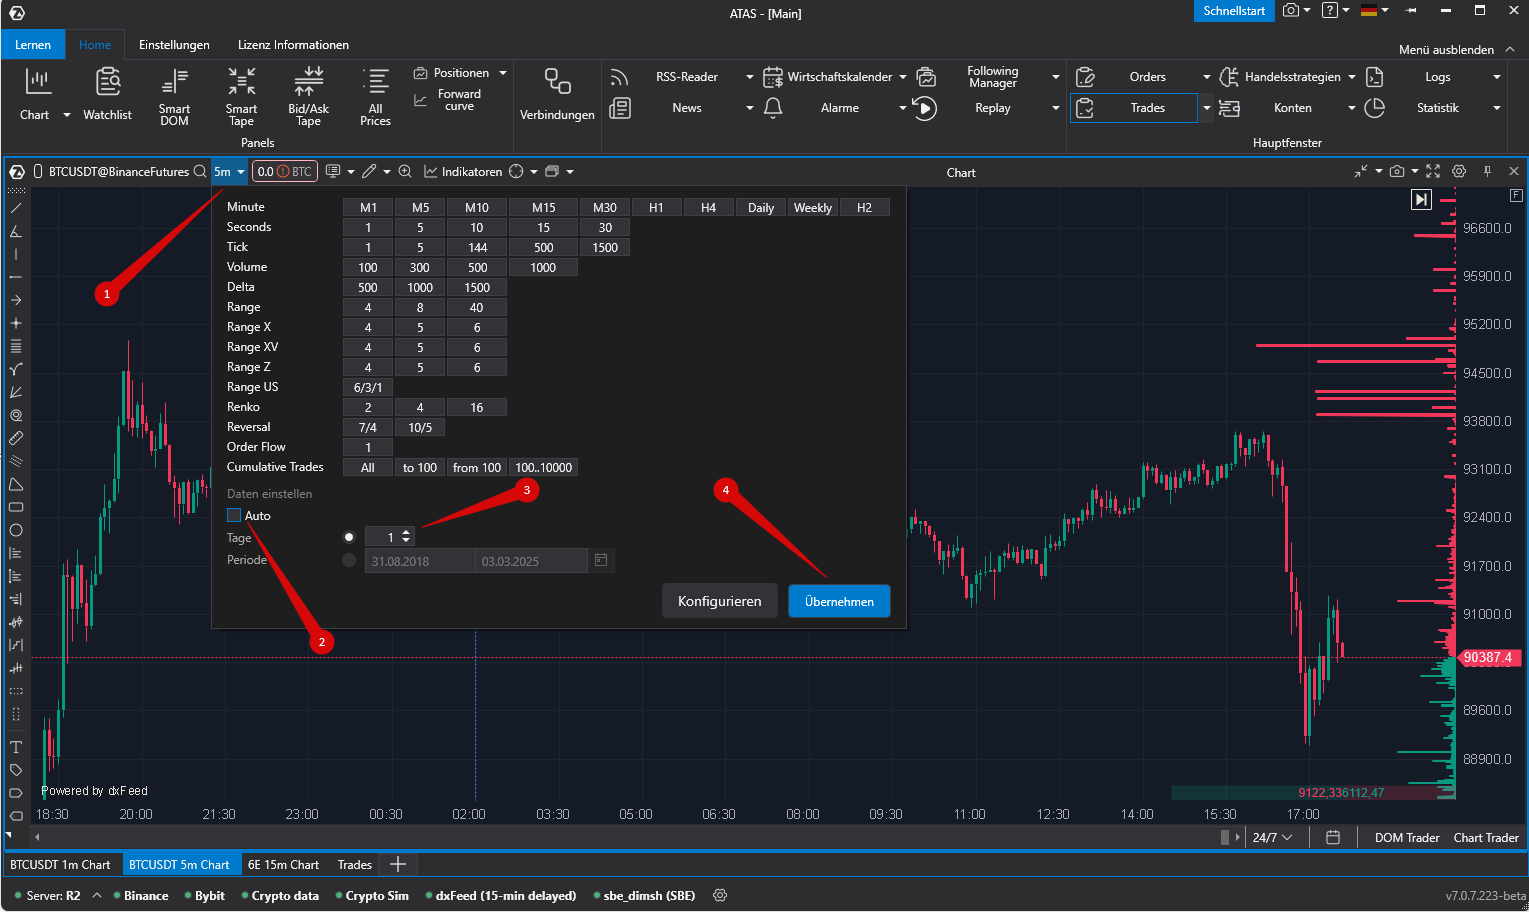Click the Periode start date field 31.08.2018
Screen dimensions: 1529x912
point(420,561)
